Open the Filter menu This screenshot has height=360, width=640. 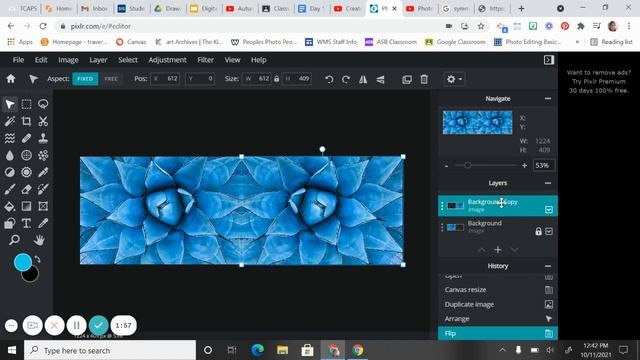point(205,60)
